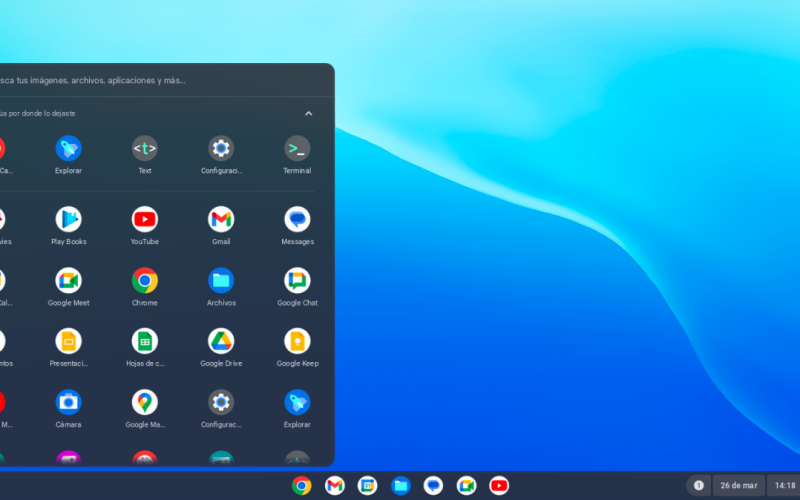Open Google Chat
800x500 pixels.
297,280
